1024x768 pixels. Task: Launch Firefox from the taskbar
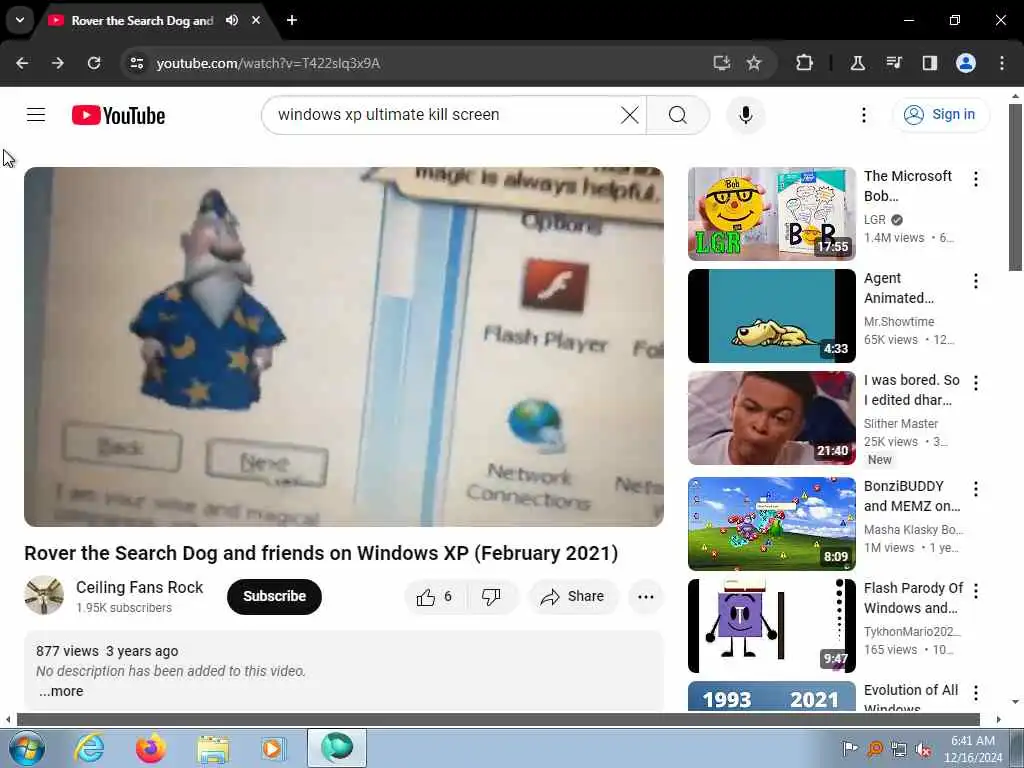pos(151,748)
